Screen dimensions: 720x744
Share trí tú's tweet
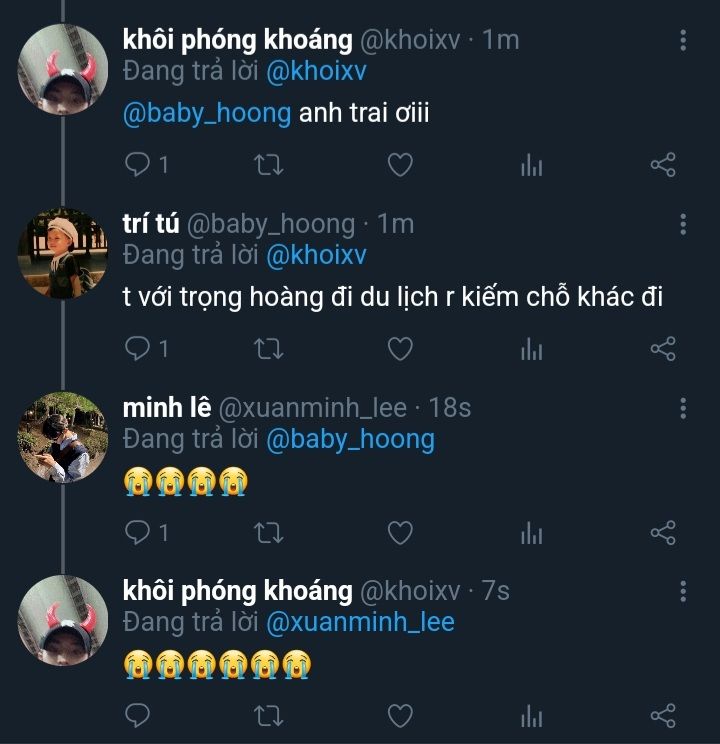[x=663, y=348]
